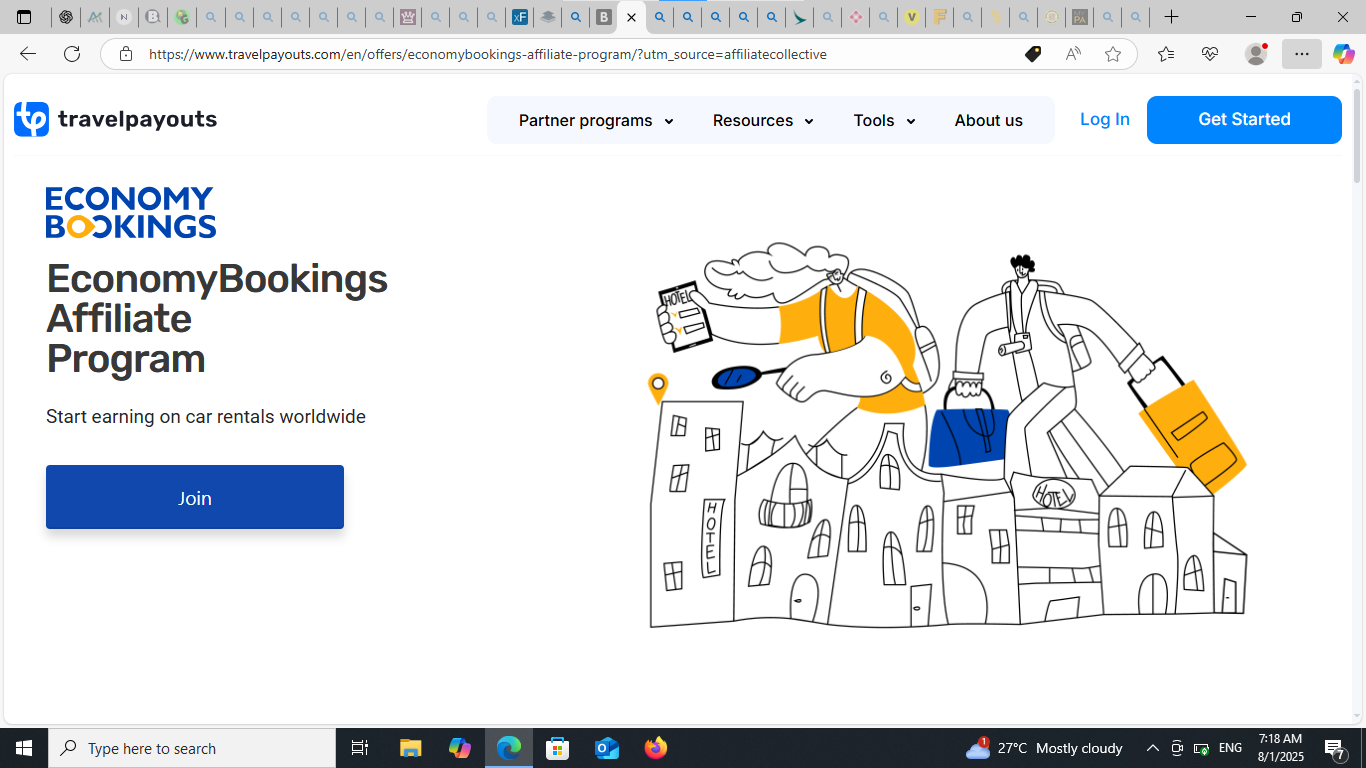Open the shopping price tag icon
Screen dimensions: 1366x768
click(x=1033, y=54)
